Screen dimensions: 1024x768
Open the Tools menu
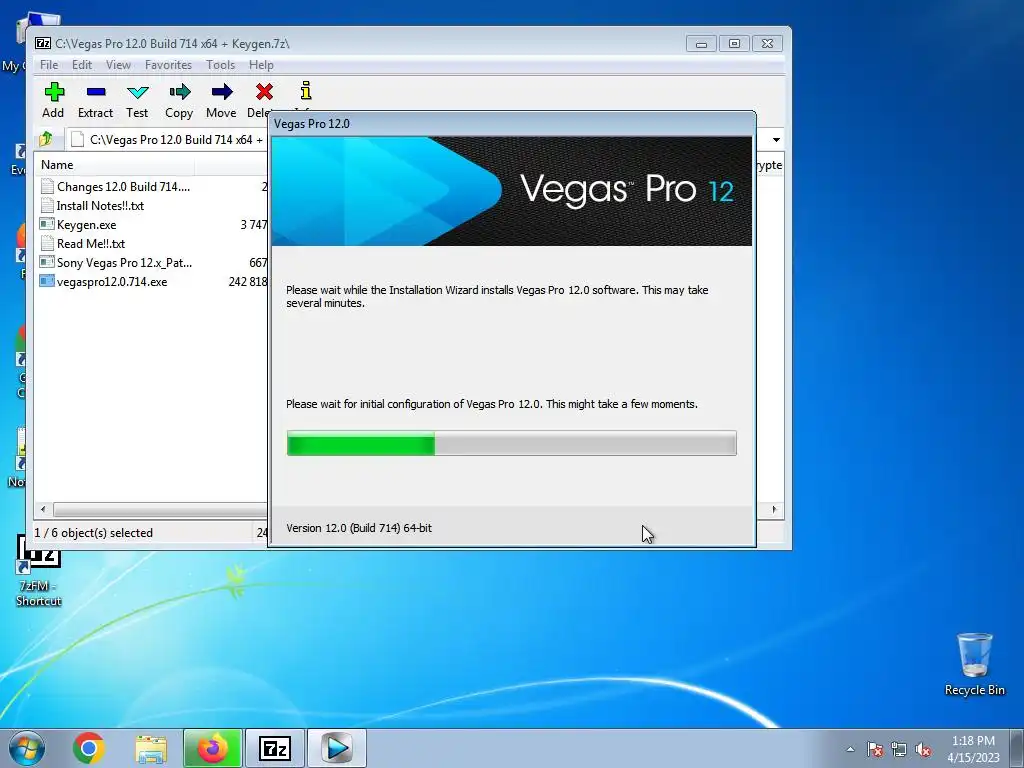220,65
